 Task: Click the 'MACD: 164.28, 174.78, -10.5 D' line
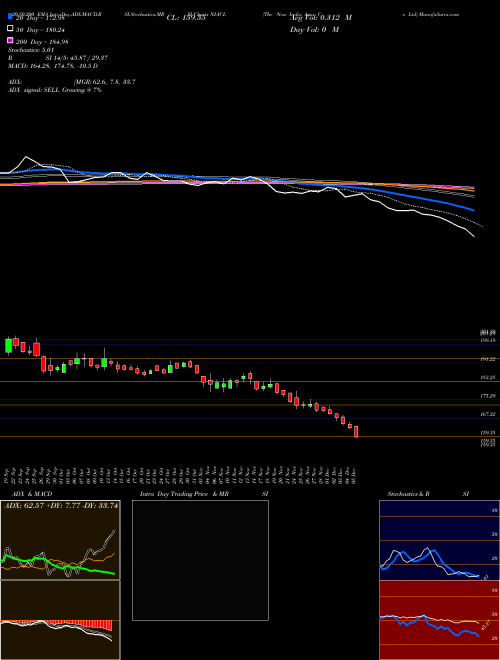[x=53, y=66]
